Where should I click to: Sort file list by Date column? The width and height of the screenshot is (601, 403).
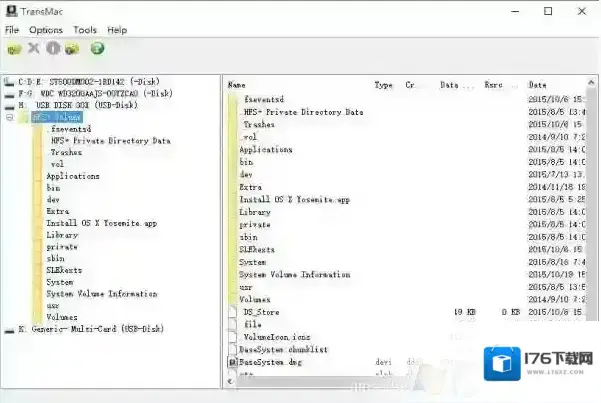537,85
